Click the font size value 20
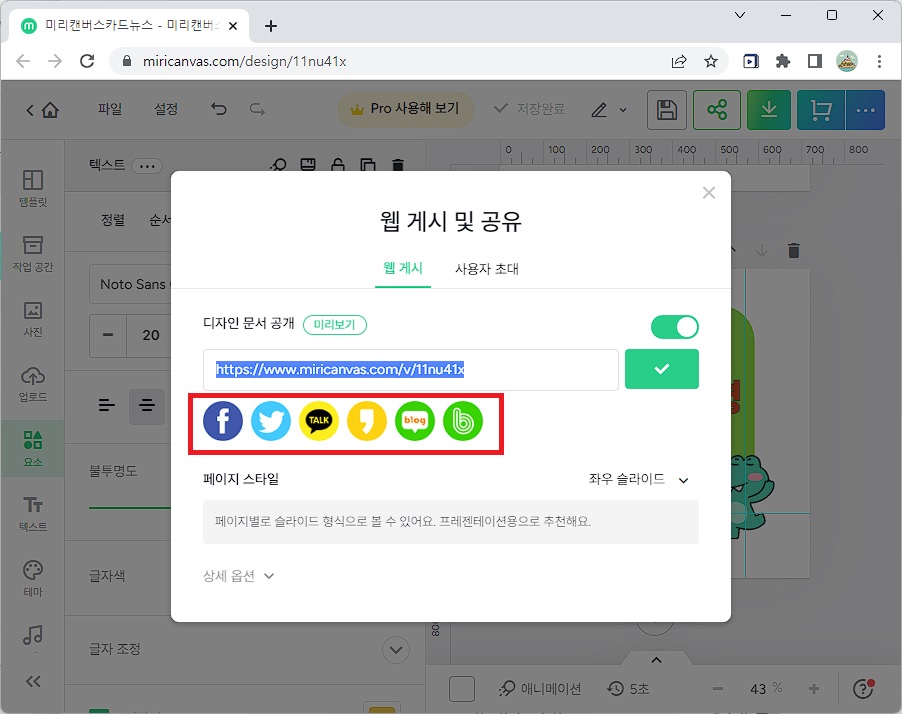Image resolution: width=902 pixels, height=714 pixels. pos(151,335)
